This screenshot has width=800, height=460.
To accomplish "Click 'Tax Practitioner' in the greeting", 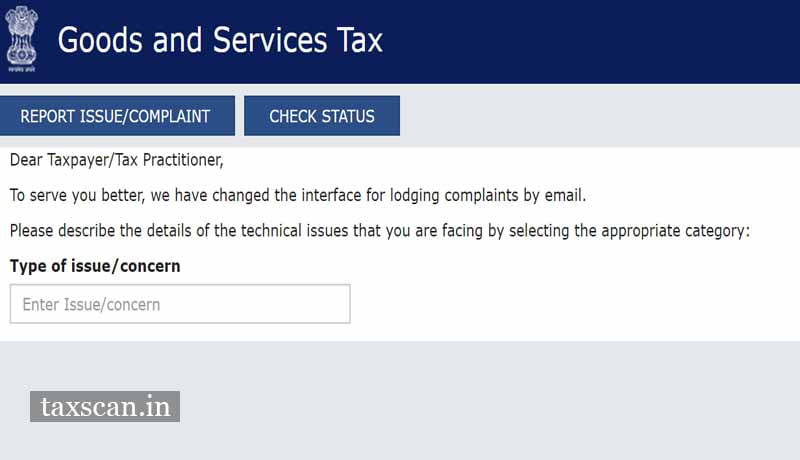I will click(x=170, y=160).
